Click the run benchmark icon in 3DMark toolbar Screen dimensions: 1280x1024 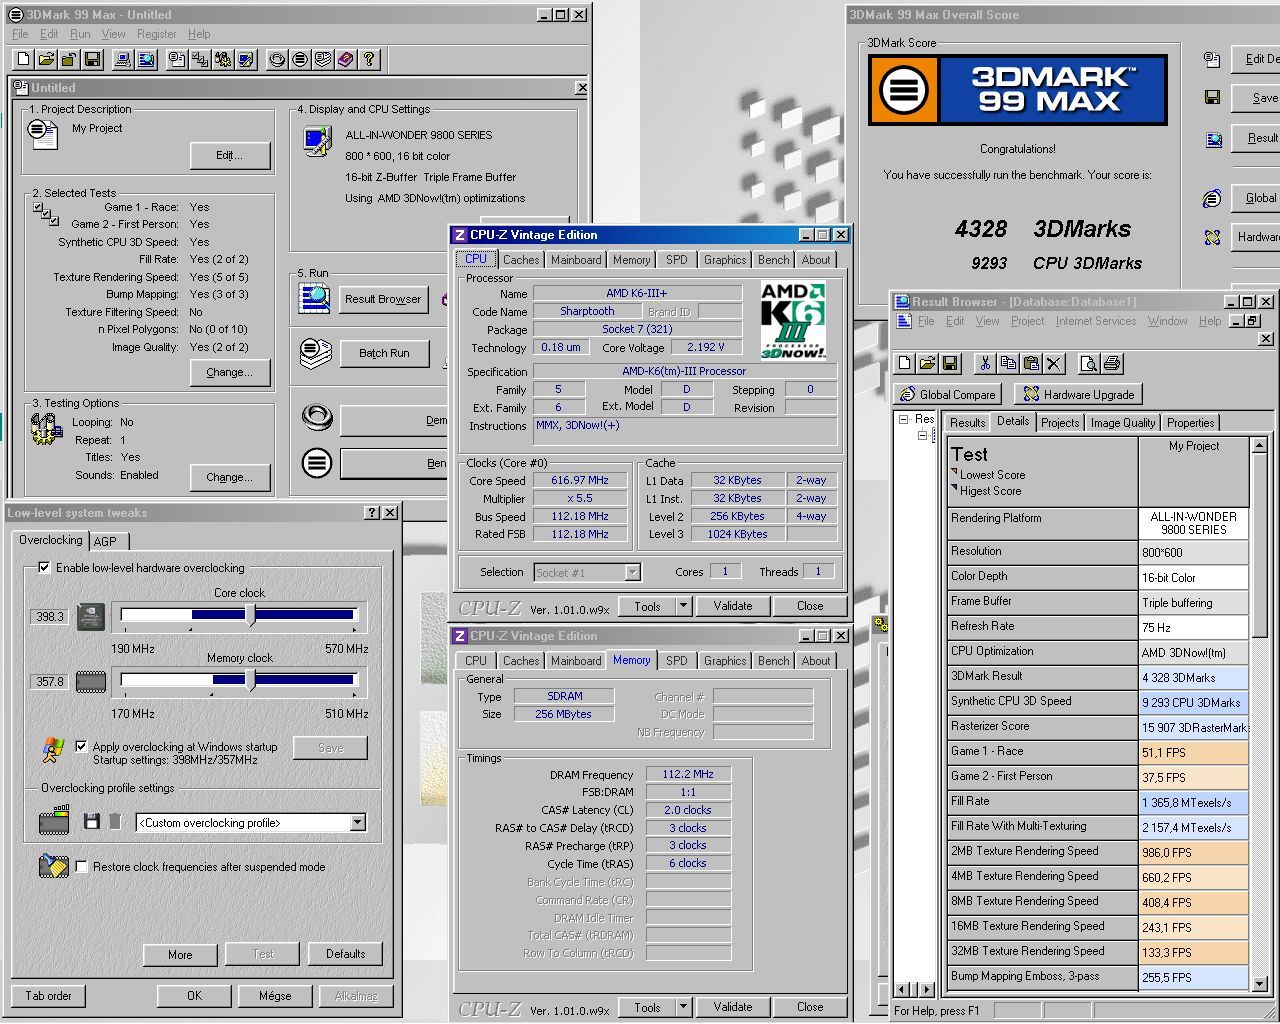(300, 60)
